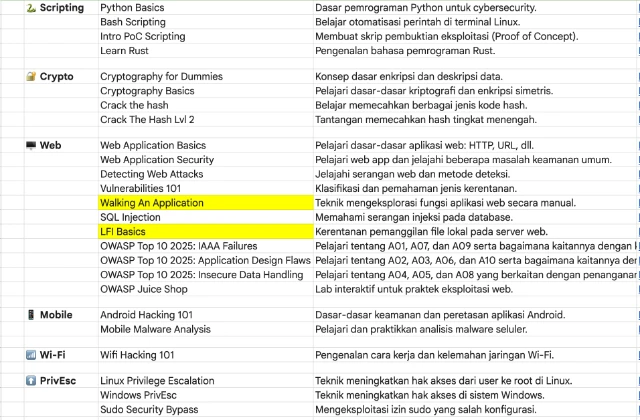Select the Crack the hash cell
Viewport: 640px width, 420px height.
tap(206, 105)
